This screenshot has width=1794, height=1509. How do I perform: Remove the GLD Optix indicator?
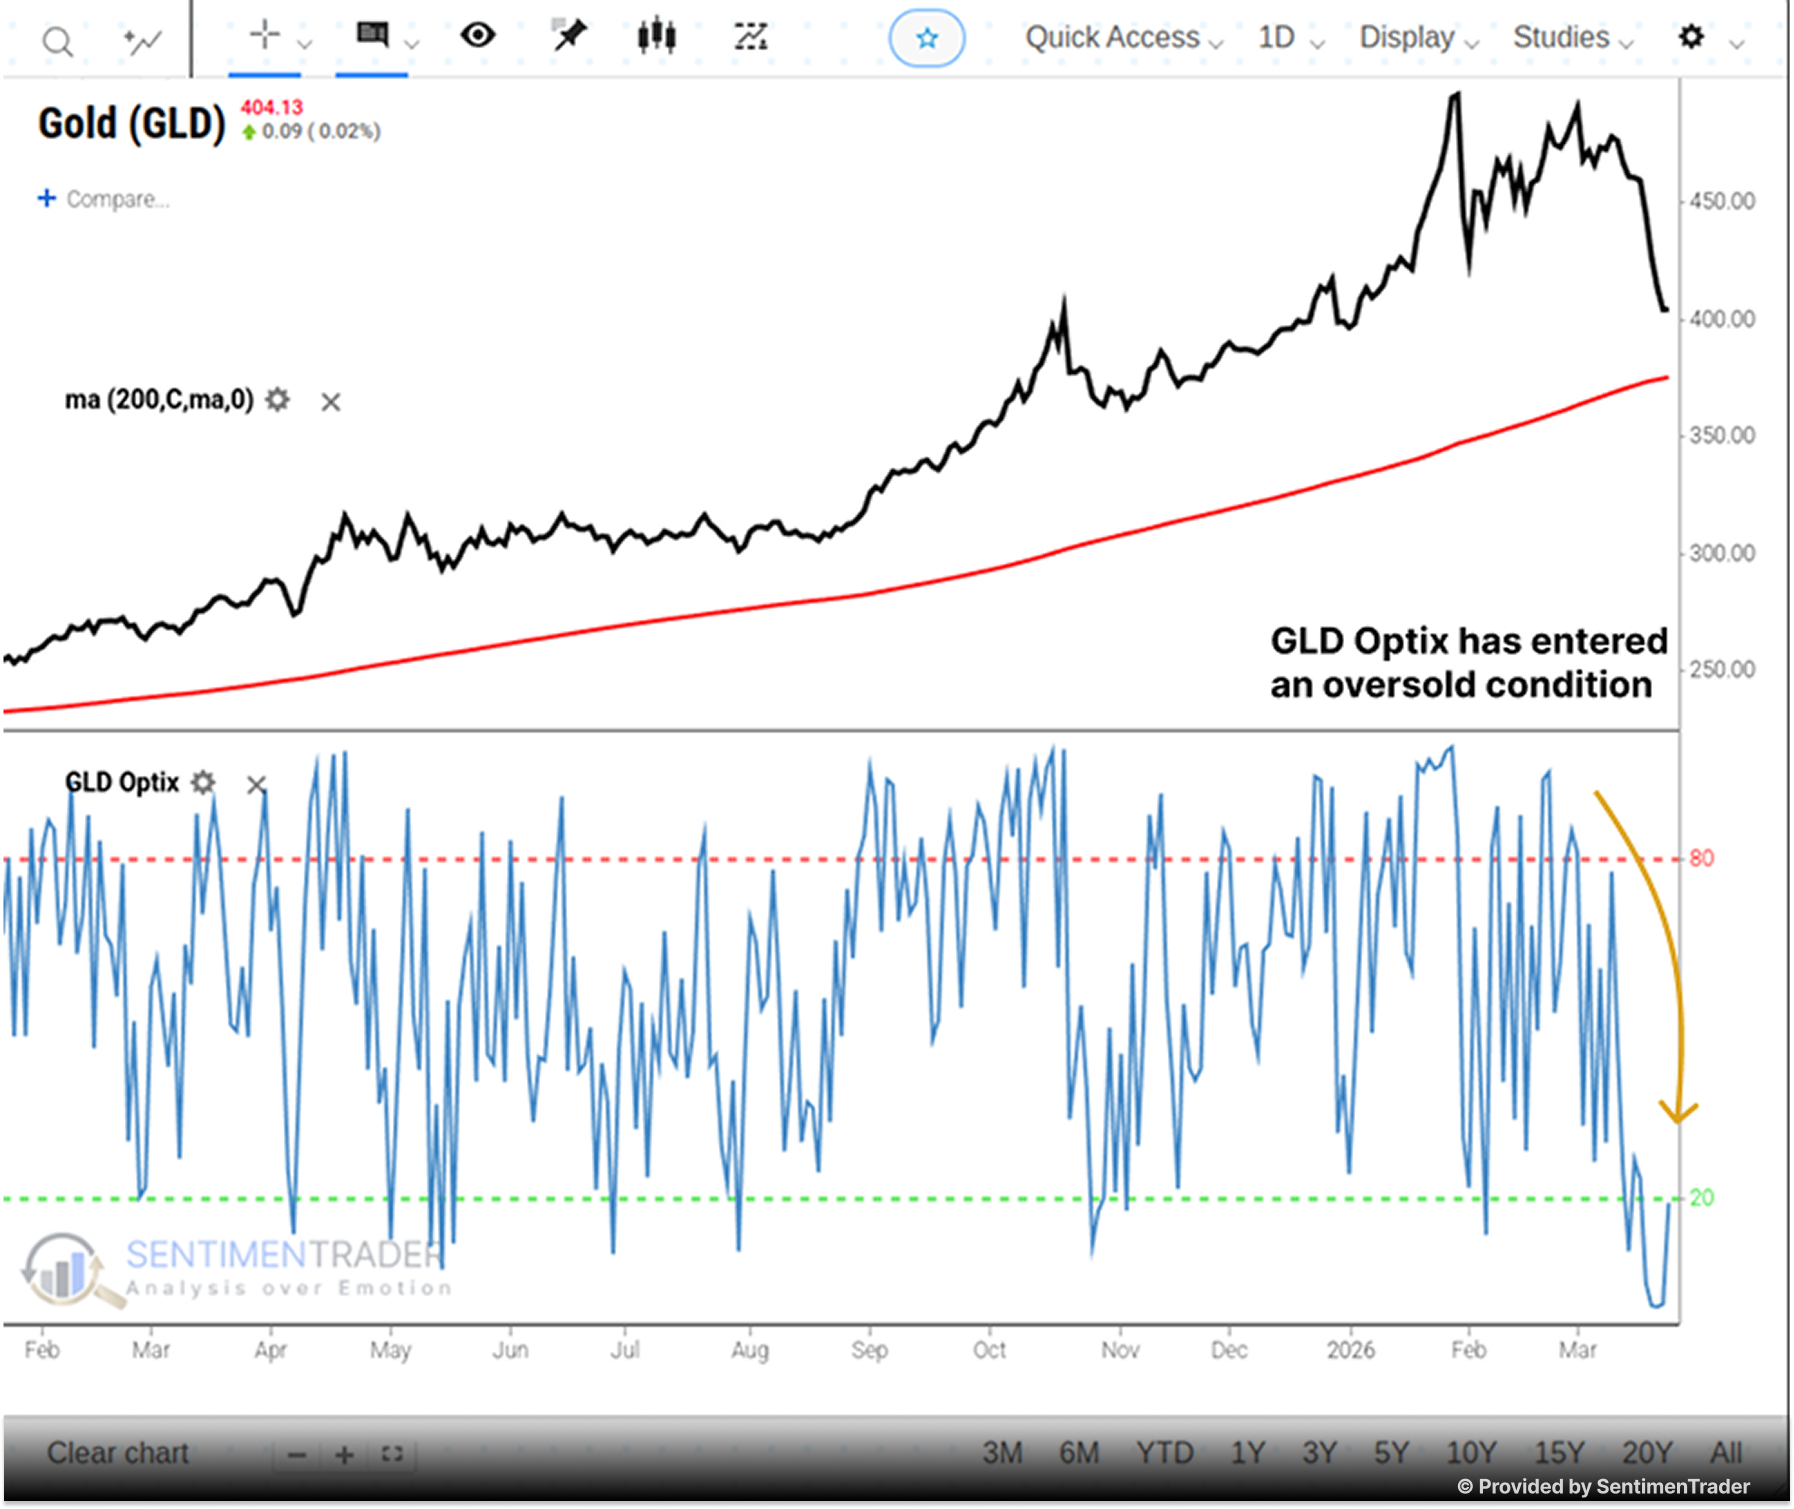(x=256, y=785)
